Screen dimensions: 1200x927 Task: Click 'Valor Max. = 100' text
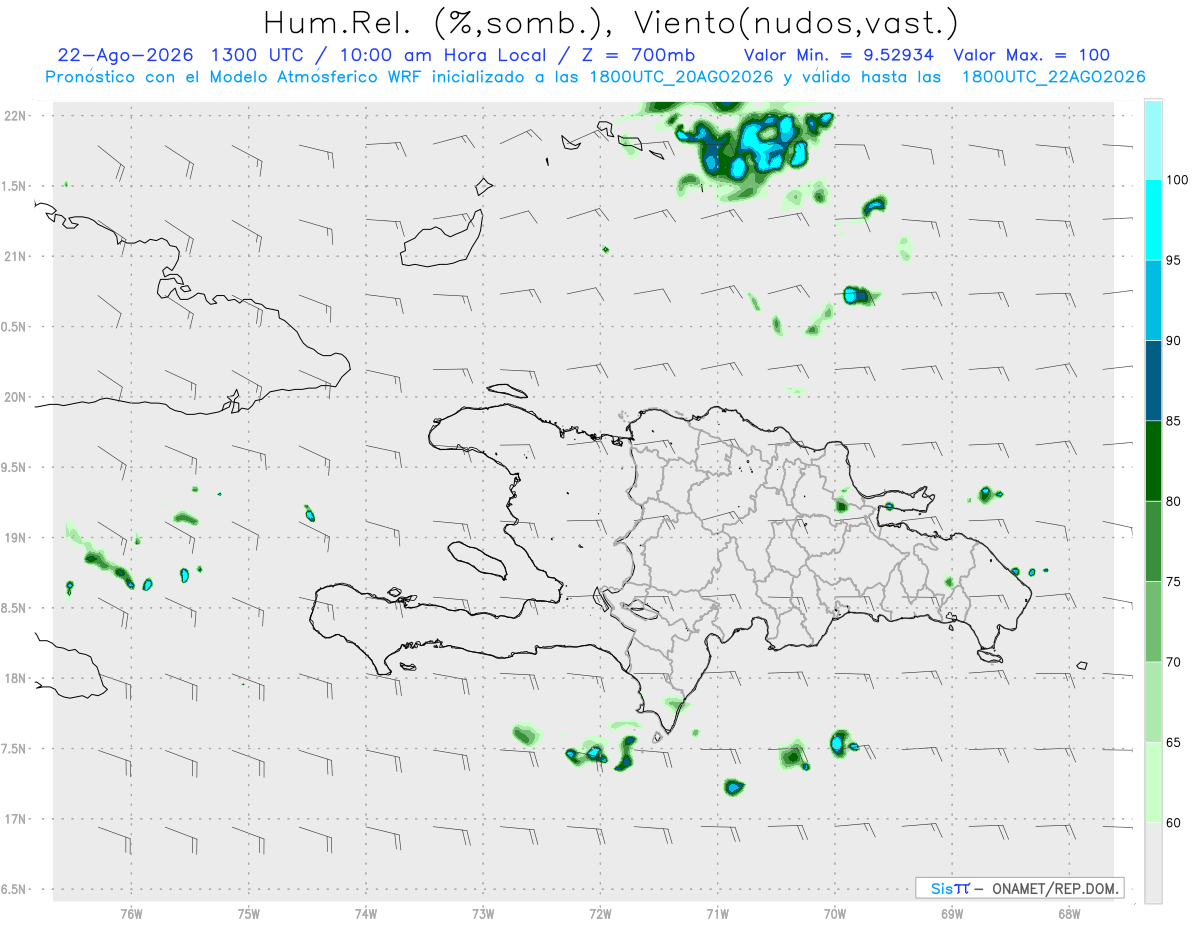(1031, 55)
